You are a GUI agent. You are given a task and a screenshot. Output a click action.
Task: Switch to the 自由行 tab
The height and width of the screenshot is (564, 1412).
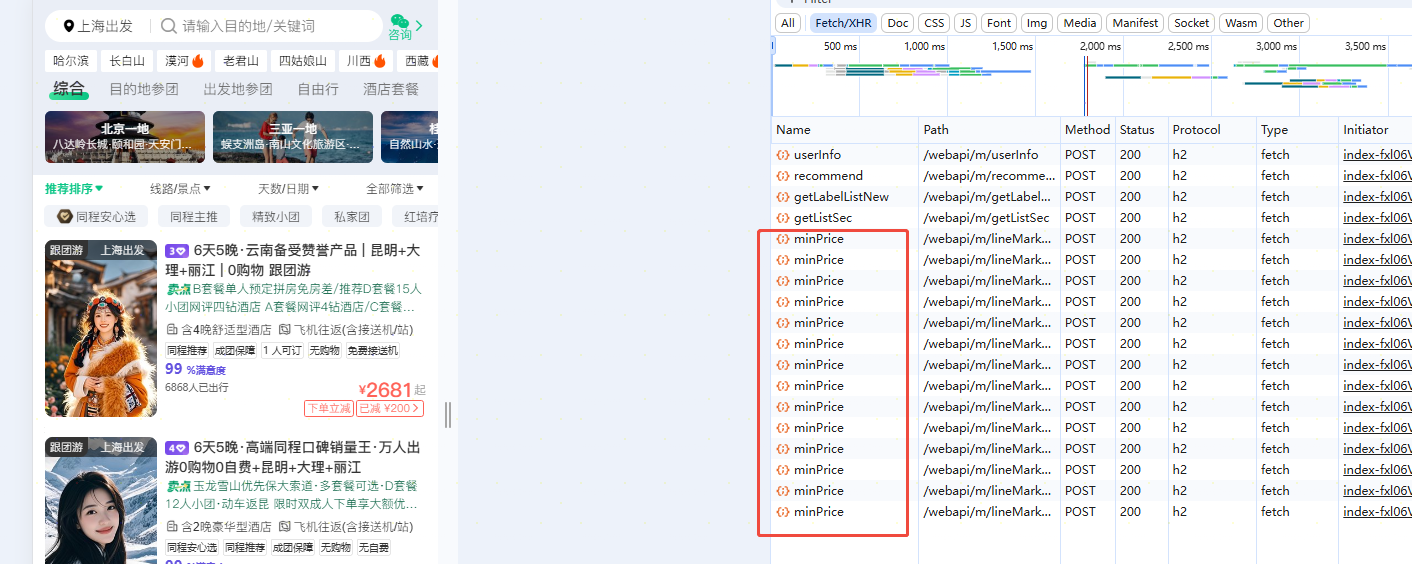[x=318, y=89]
